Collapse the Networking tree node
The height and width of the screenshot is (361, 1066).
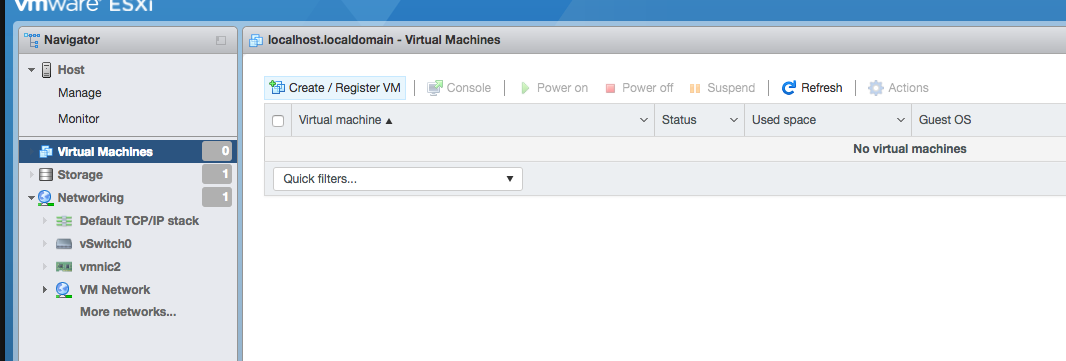tap(31, 199)
